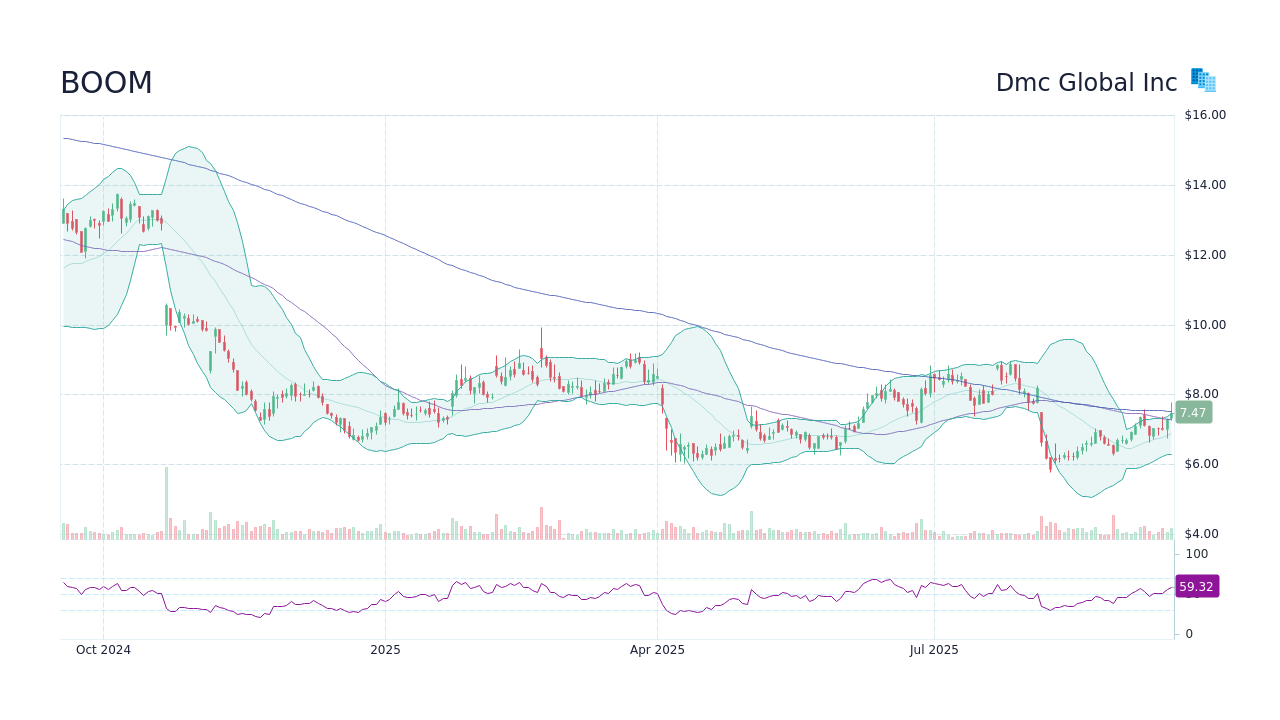The width and height of the screenshot is (1280, 720).
Task: Select the $12.00 price axis label
Action: (1205, 255)
